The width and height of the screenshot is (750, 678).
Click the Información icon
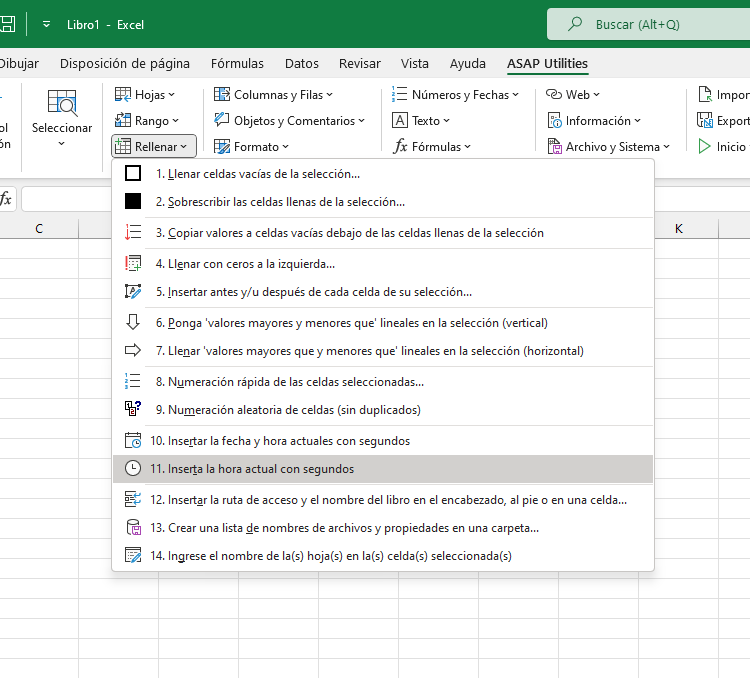point(554,121)
